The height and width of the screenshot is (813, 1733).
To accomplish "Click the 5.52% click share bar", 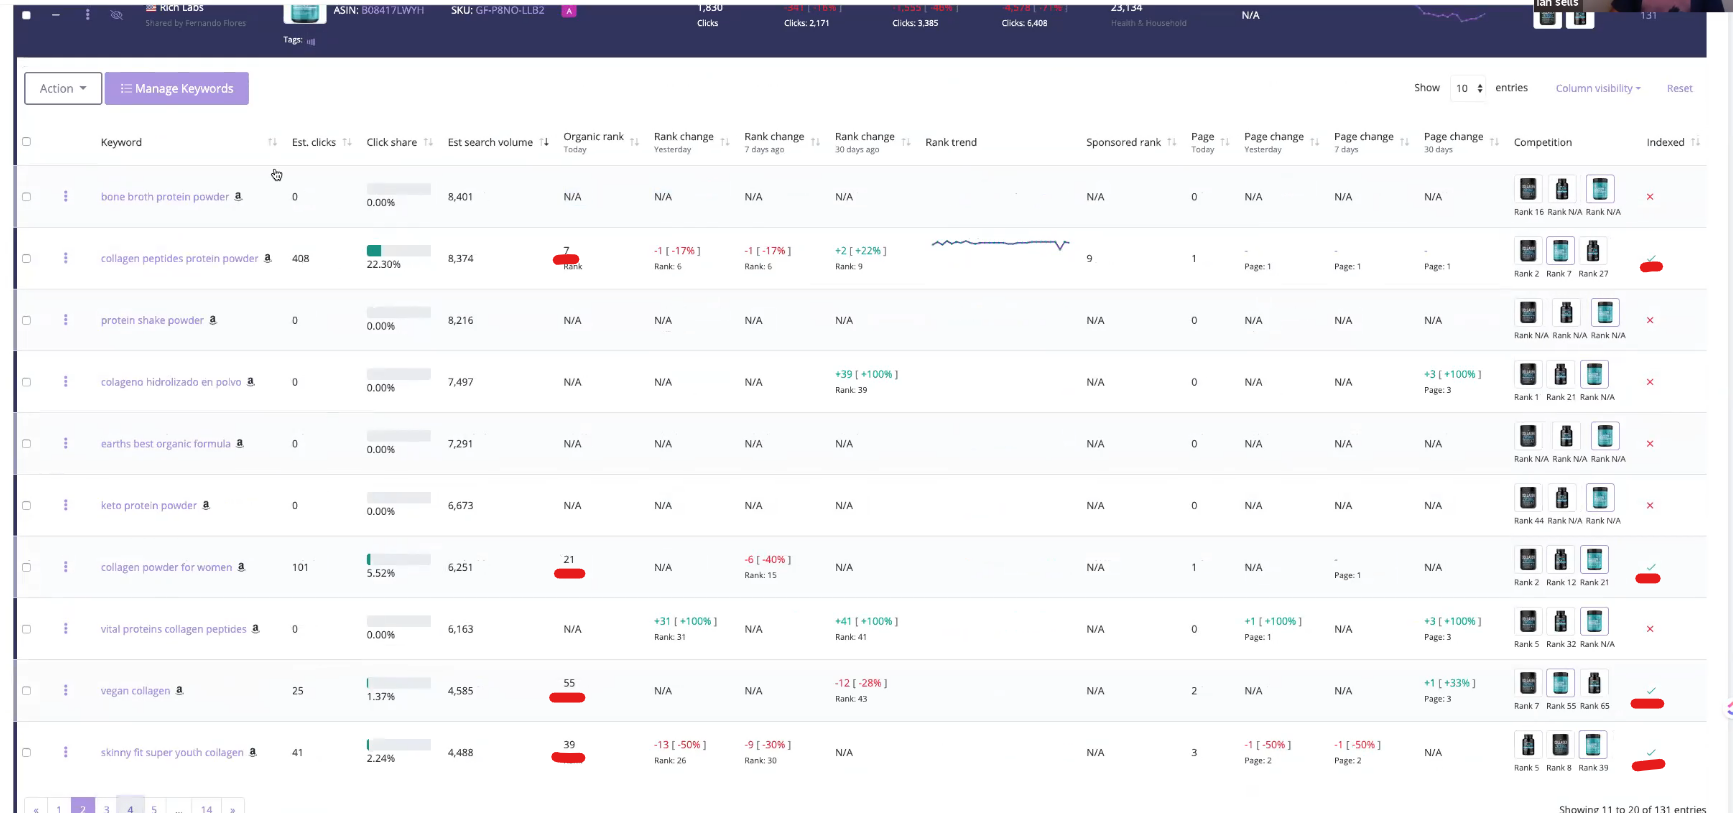I will click(x=398, y=560).
